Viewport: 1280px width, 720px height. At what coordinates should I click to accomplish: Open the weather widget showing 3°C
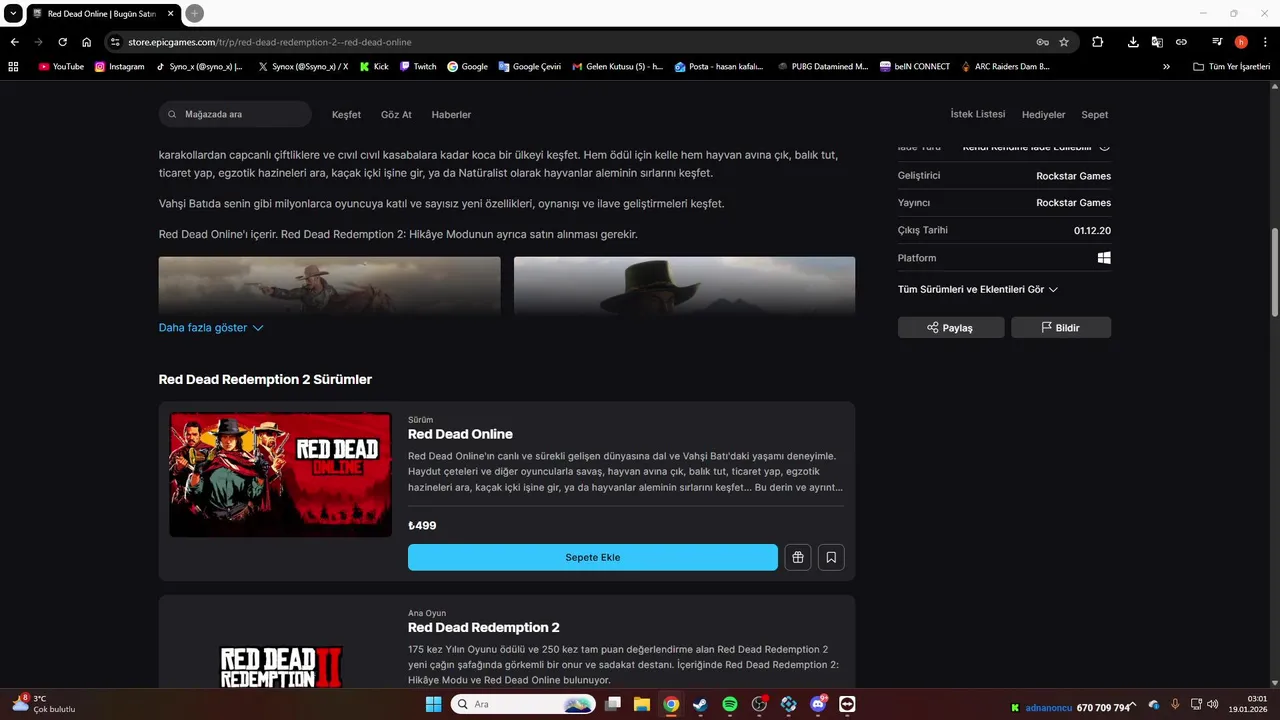point(44,704)
